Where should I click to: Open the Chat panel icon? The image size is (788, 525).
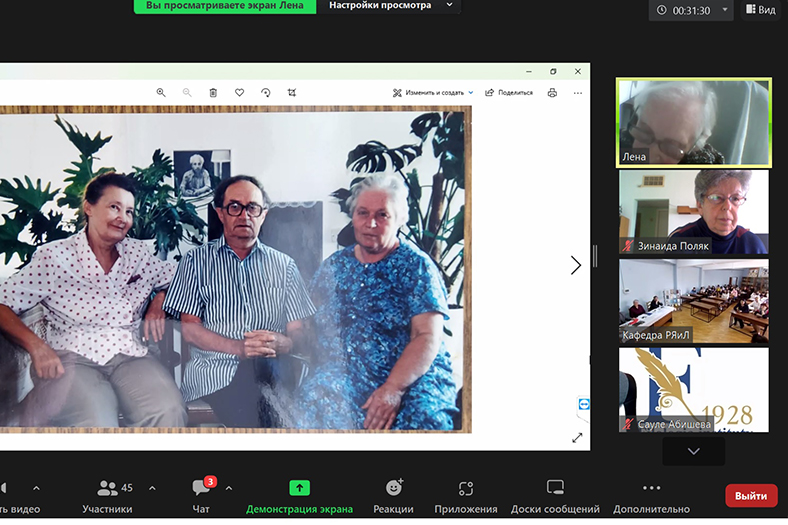pos(201,489)
